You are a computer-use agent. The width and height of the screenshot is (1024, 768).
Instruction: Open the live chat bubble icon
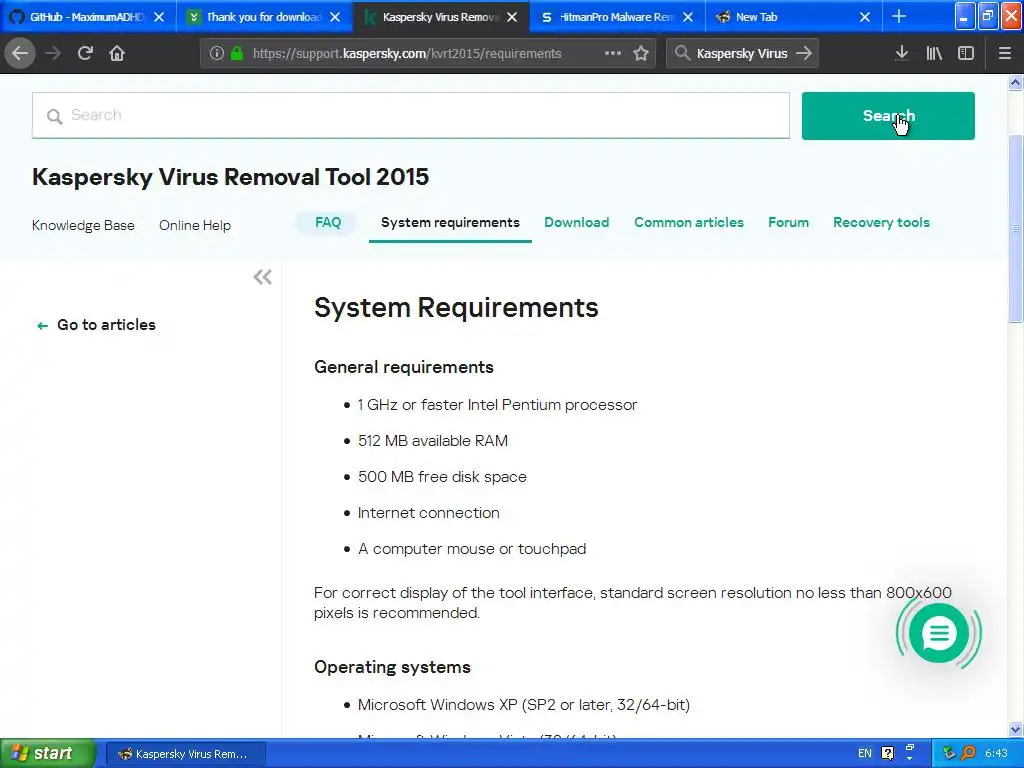938,633
